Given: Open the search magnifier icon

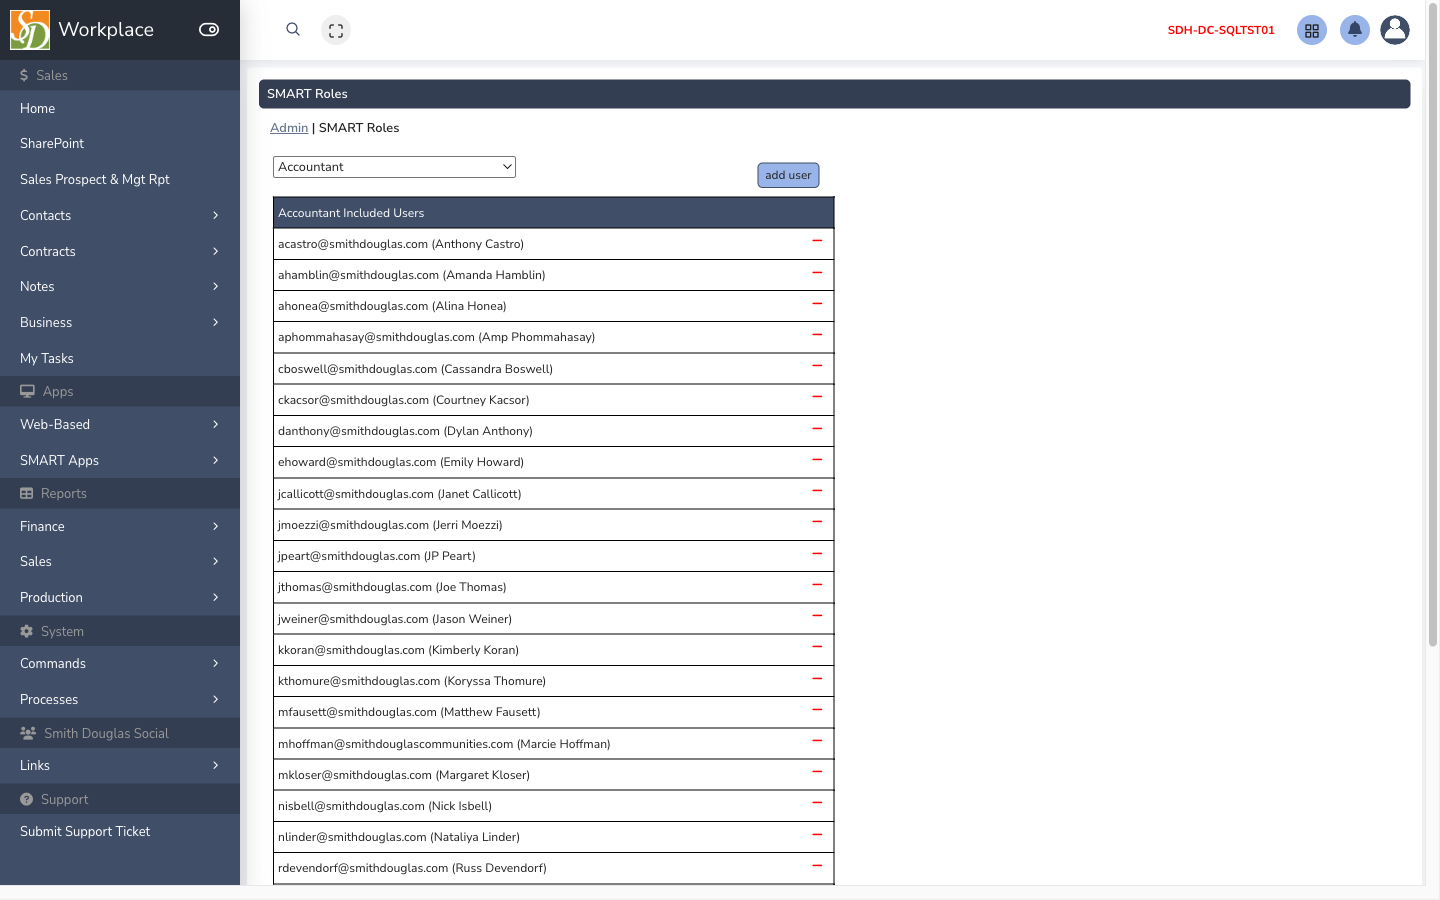Looking at the screenshot, I should (x=293, y=30).
